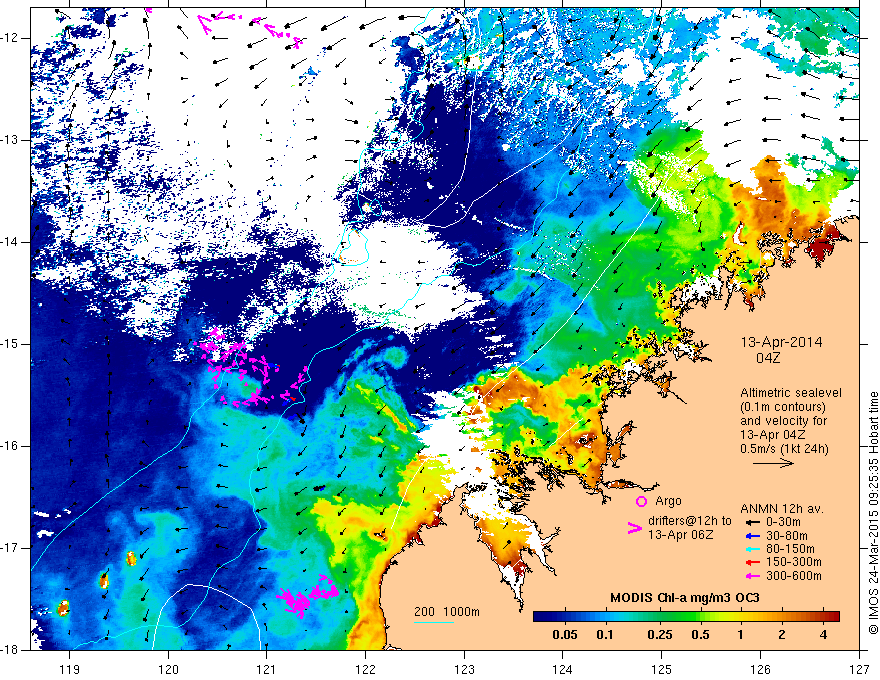The height and width of the screenshot is (680, 880).
Task: Click the longitude label 126
Action: pos(760,669)
